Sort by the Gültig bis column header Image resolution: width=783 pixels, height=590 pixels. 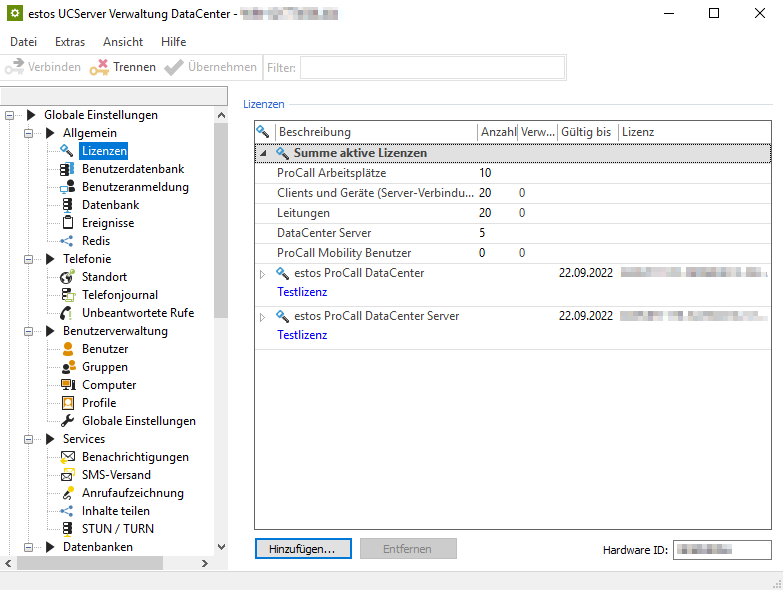586,132
